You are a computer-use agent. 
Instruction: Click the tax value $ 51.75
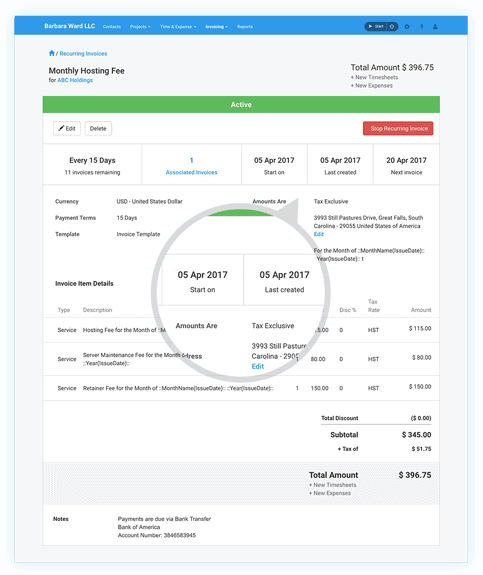click(421, 449)
